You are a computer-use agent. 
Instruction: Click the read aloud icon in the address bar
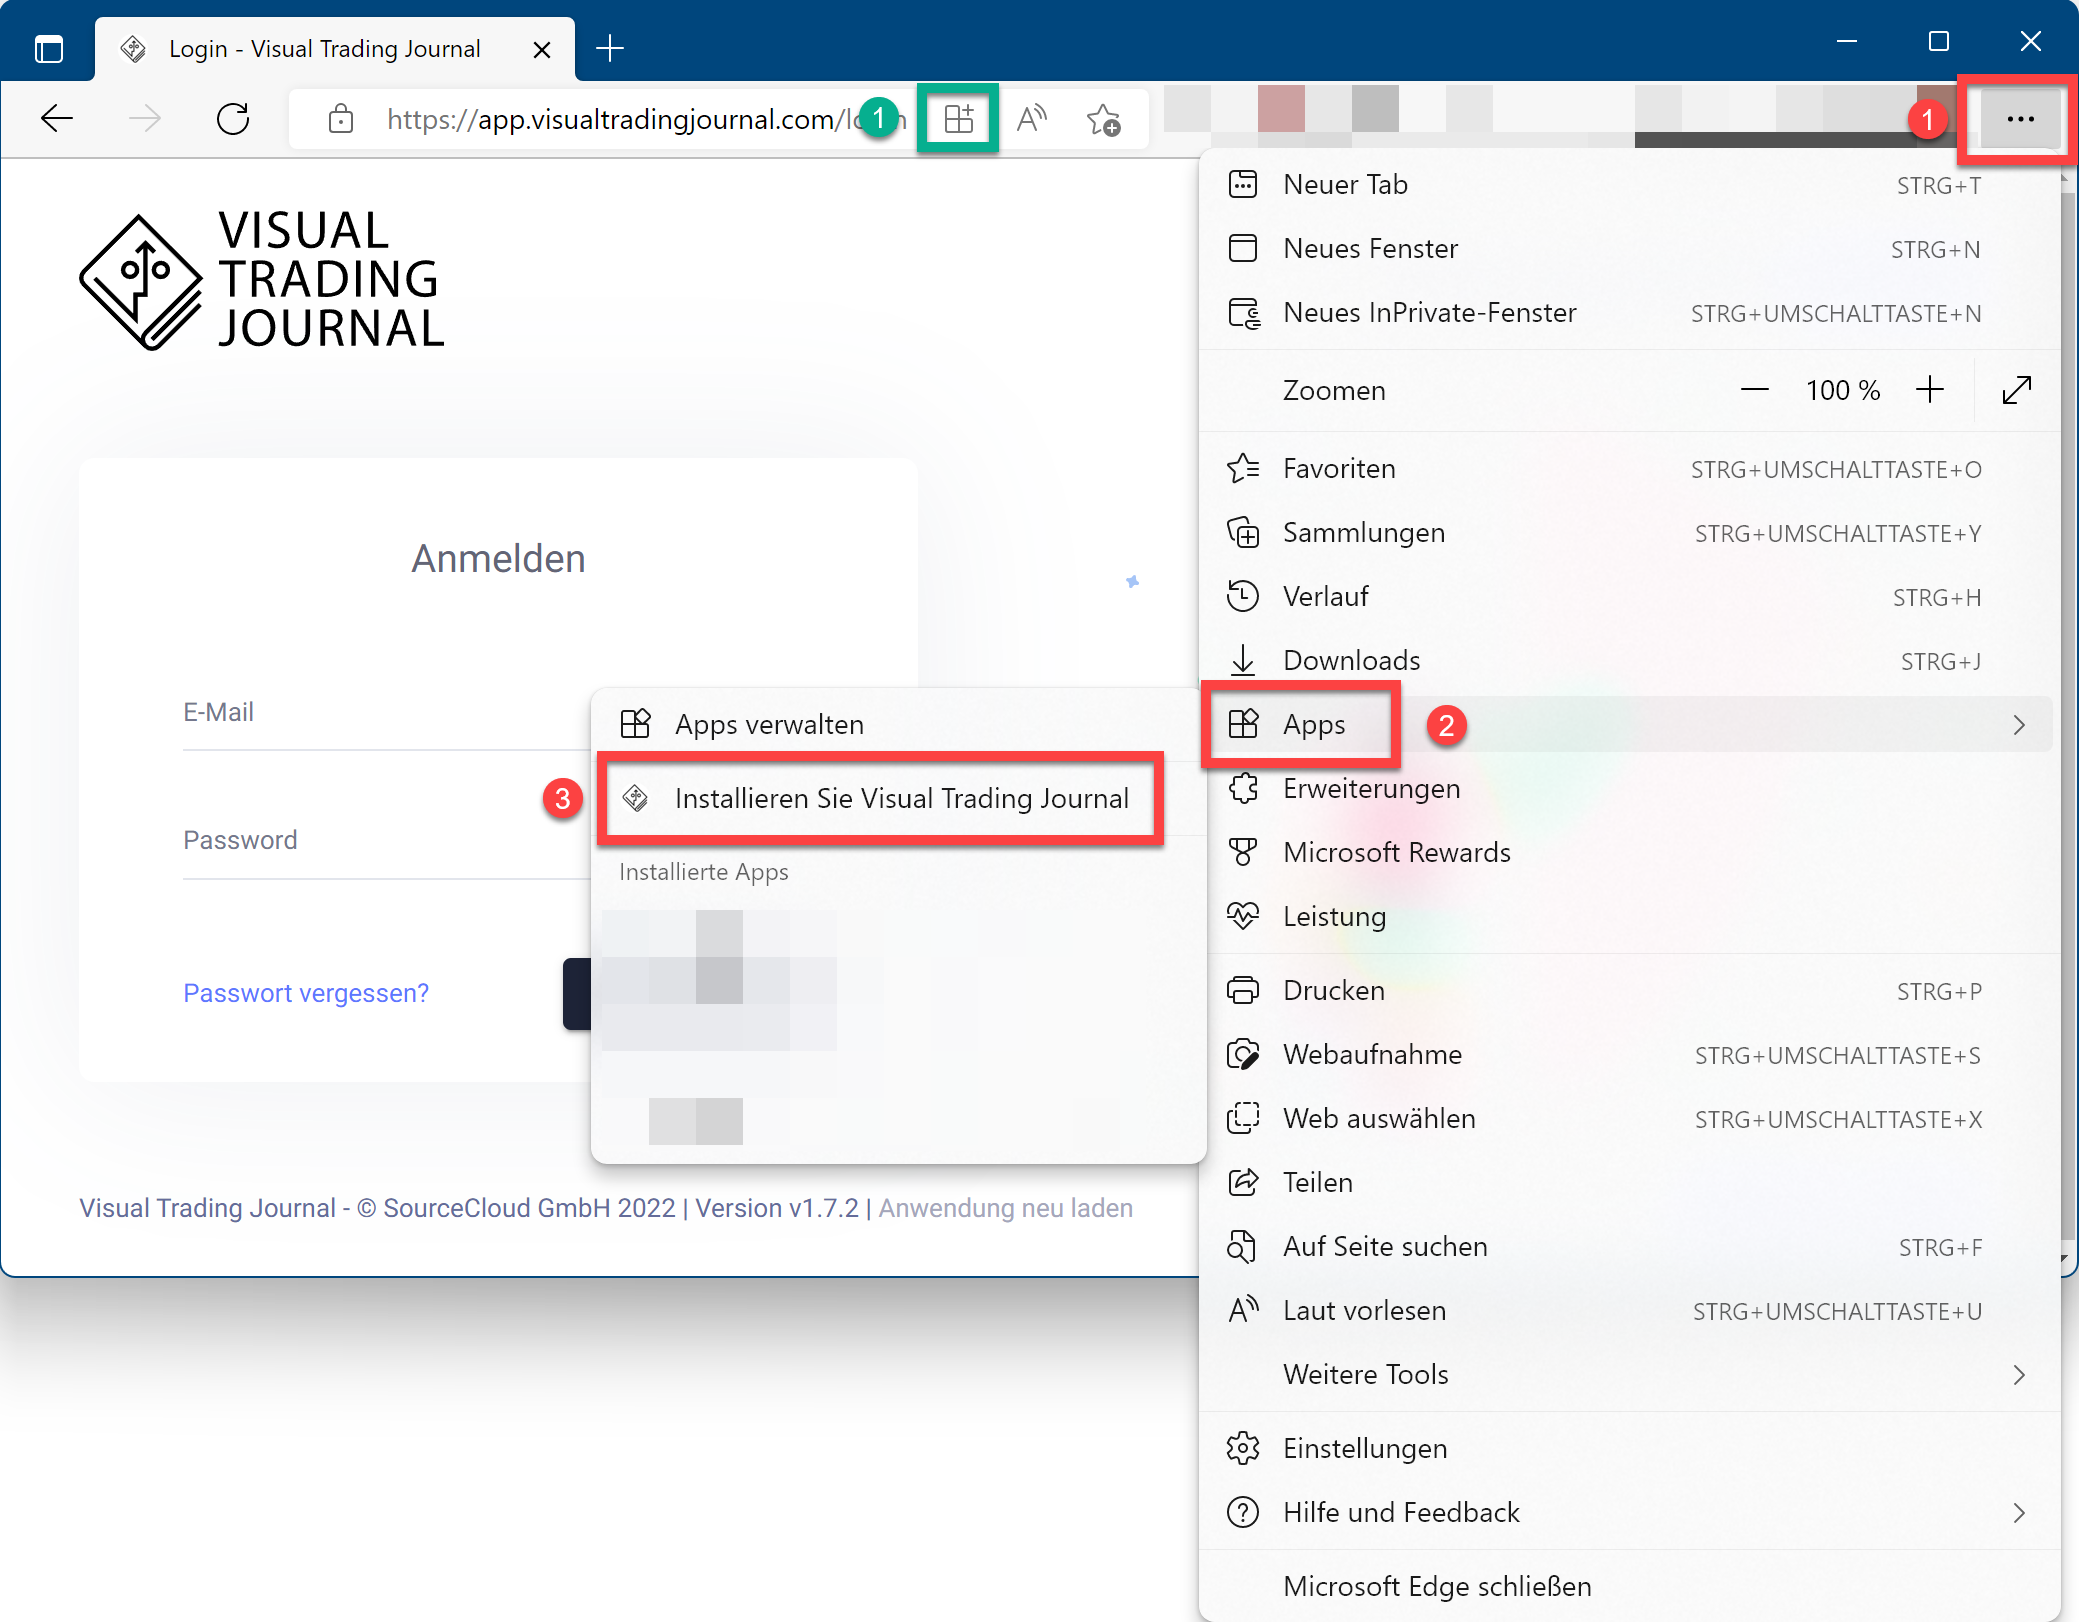coord(1031,119)
